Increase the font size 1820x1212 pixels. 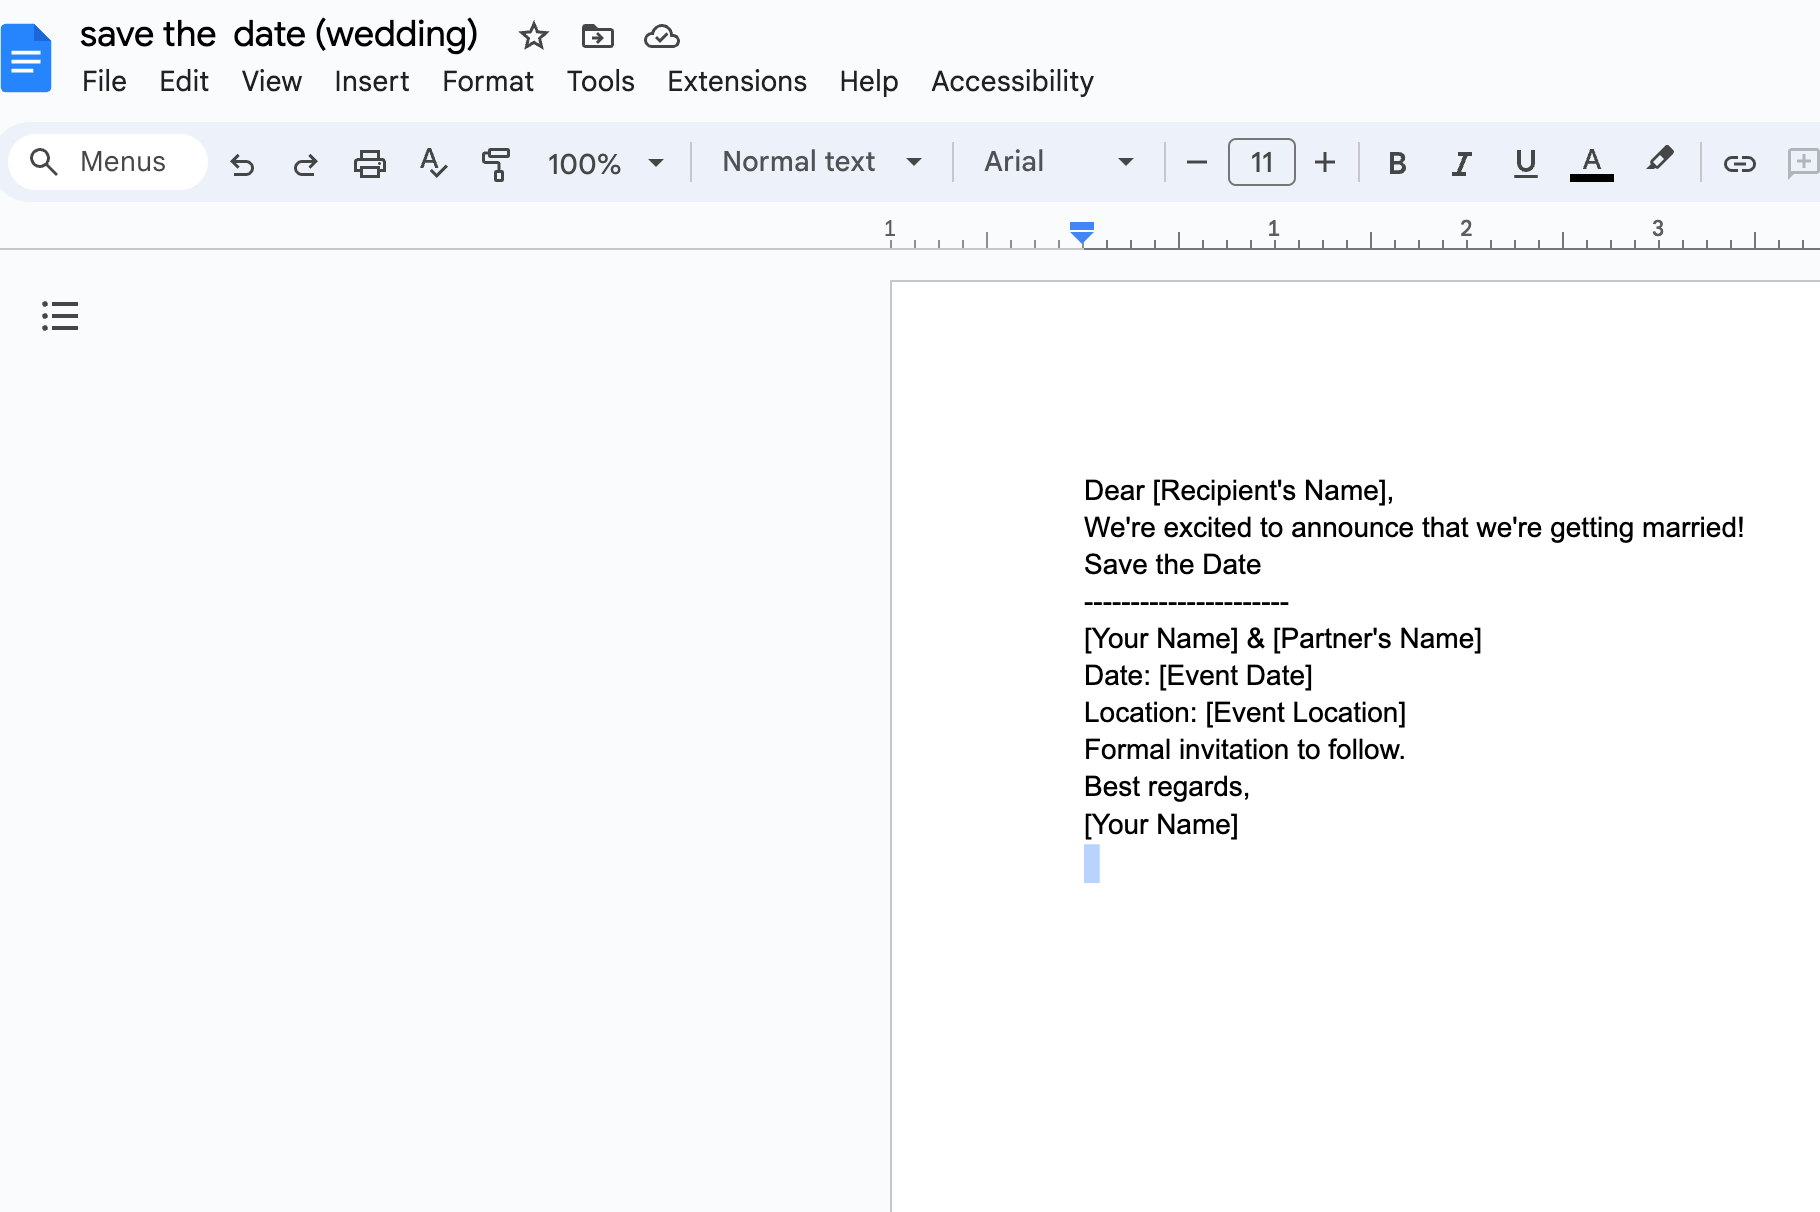[x=1325, y=162]
